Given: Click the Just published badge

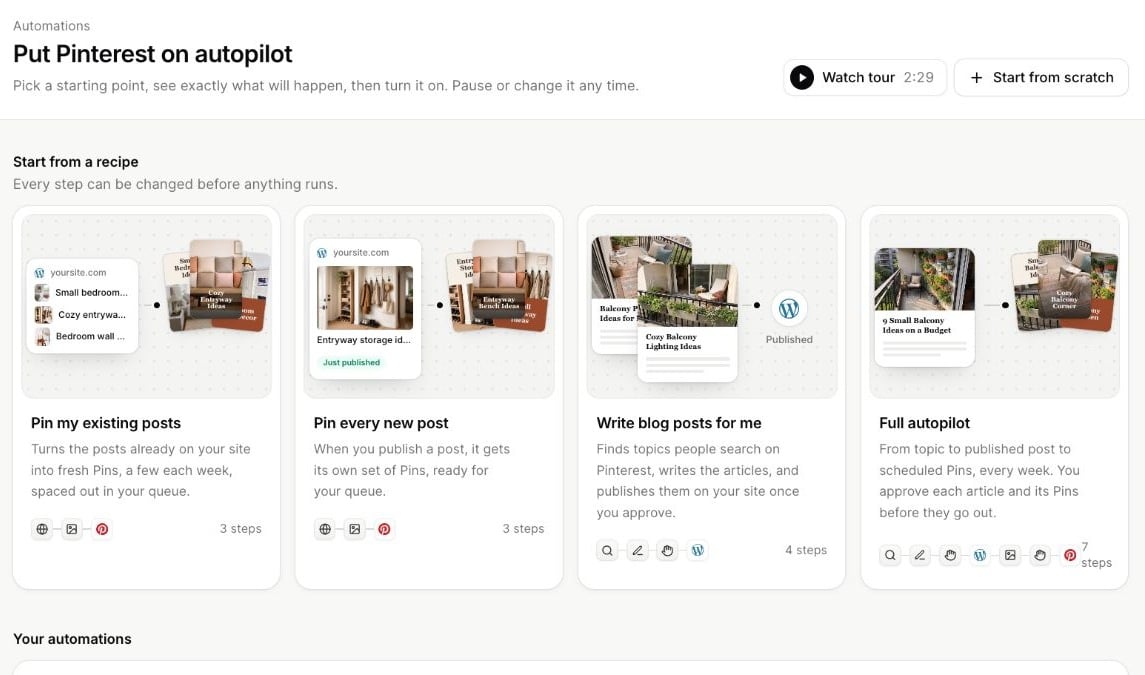Looking at the screenshot, I should (x=351, y=362).
